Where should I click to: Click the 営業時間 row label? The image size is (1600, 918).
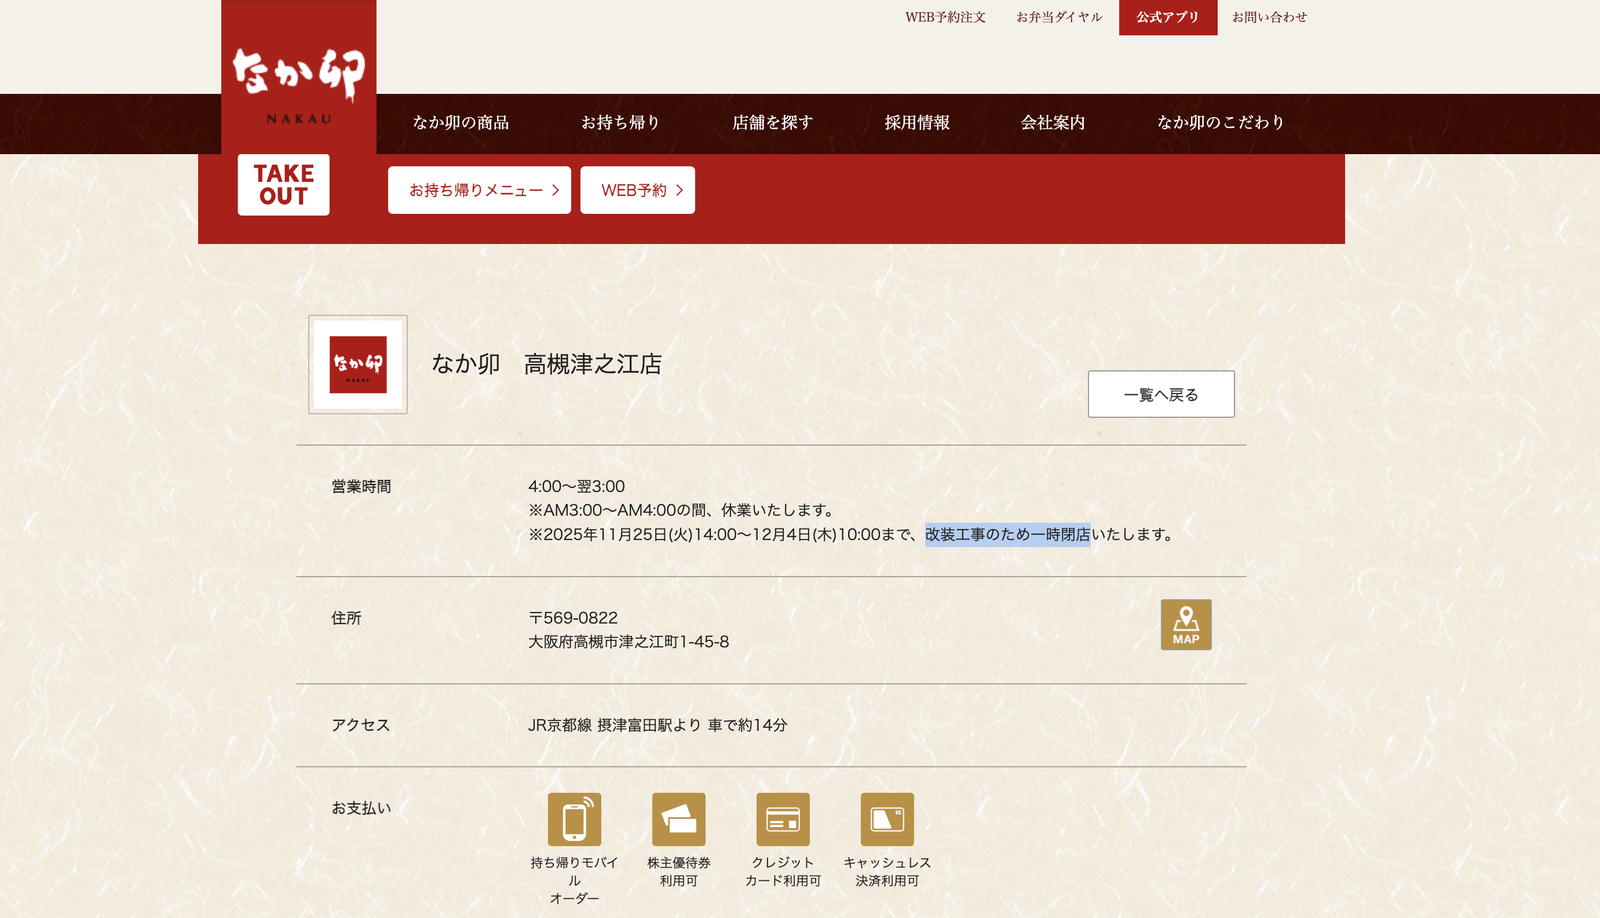pos(361,487)
